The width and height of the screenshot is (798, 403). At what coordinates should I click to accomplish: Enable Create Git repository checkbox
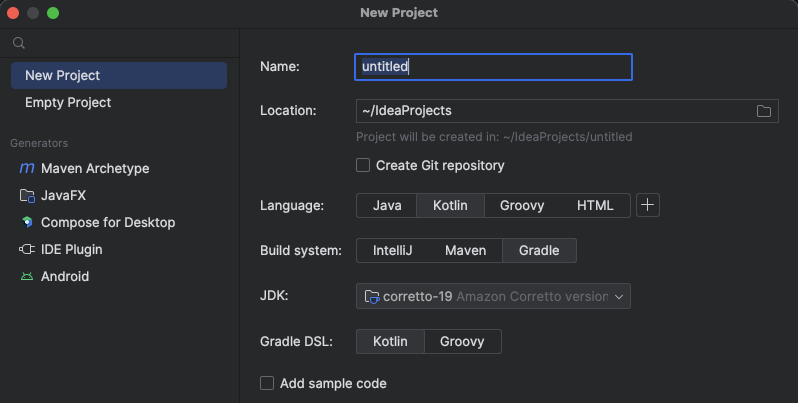click(363, 165)
